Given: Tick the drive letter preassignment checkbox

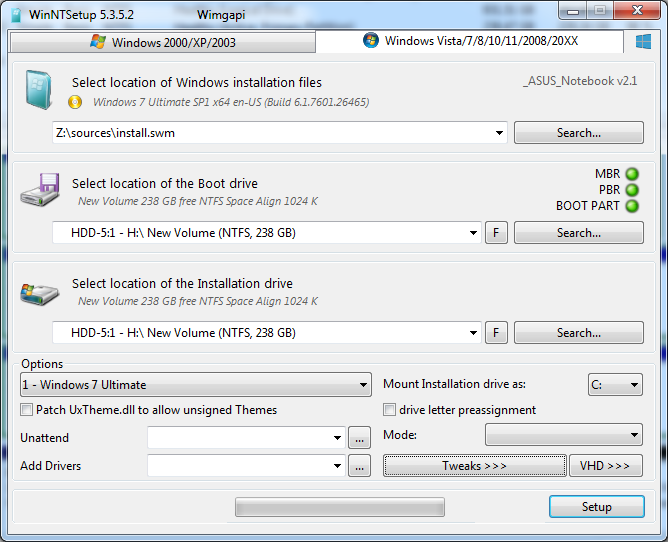Looking at the screenshot, I should coord(389,410).
